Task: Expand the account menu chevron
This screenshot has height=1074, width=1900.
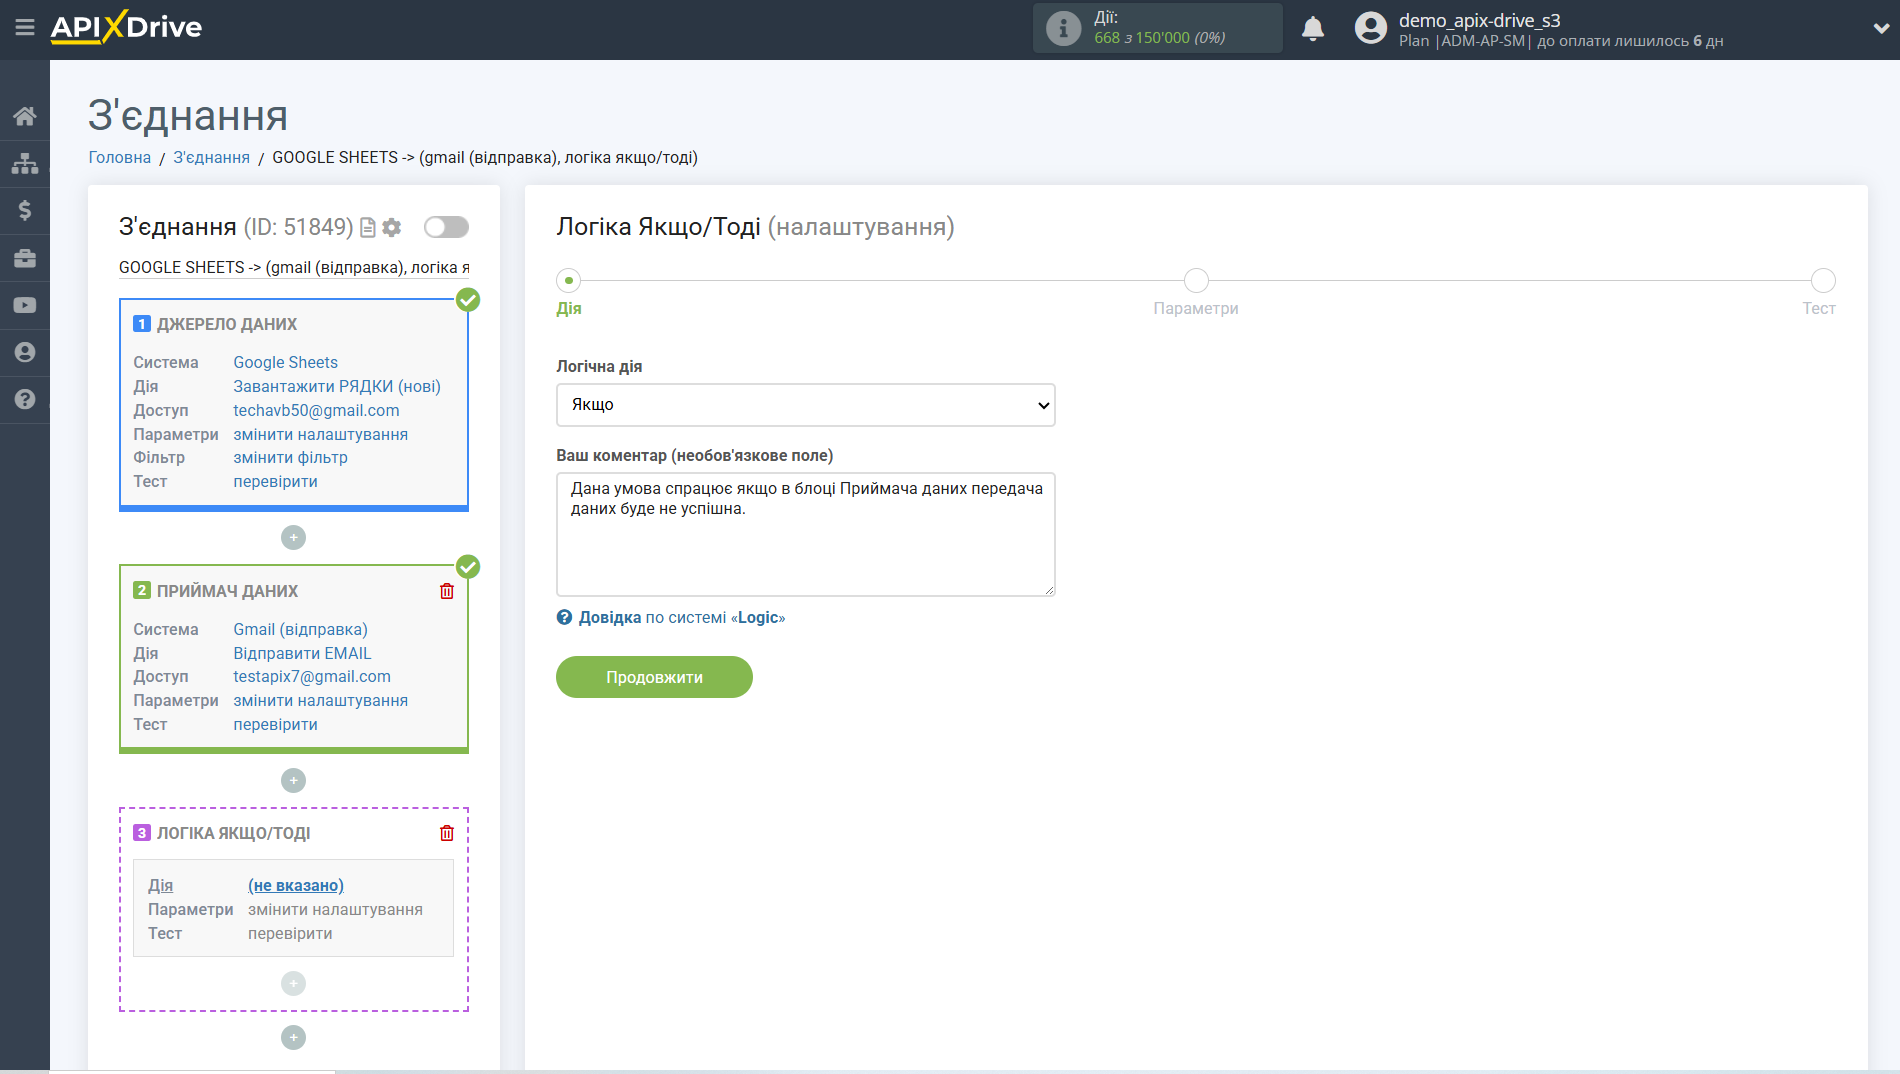Action: coord(1881,28)
